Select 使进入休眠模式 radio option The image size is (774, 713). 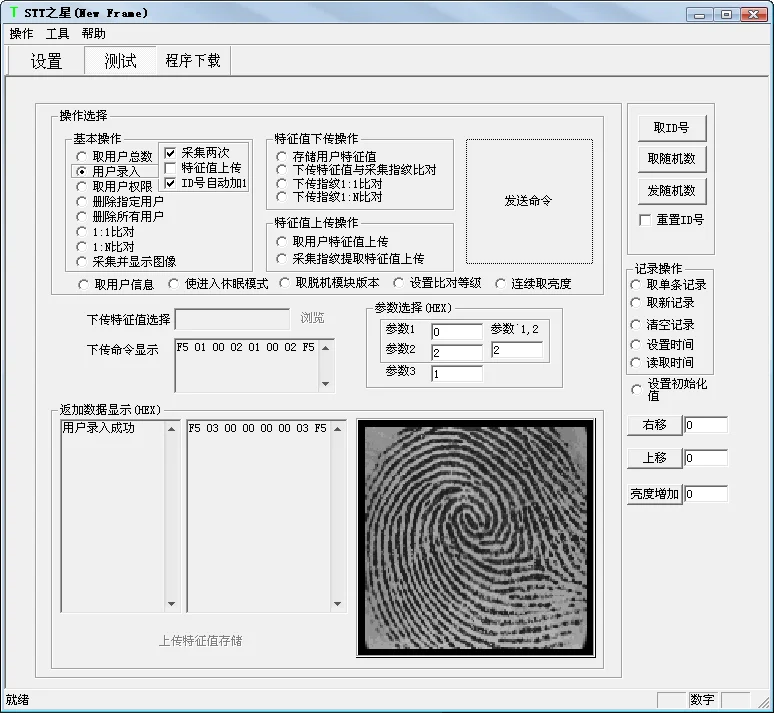coord(218,284)
